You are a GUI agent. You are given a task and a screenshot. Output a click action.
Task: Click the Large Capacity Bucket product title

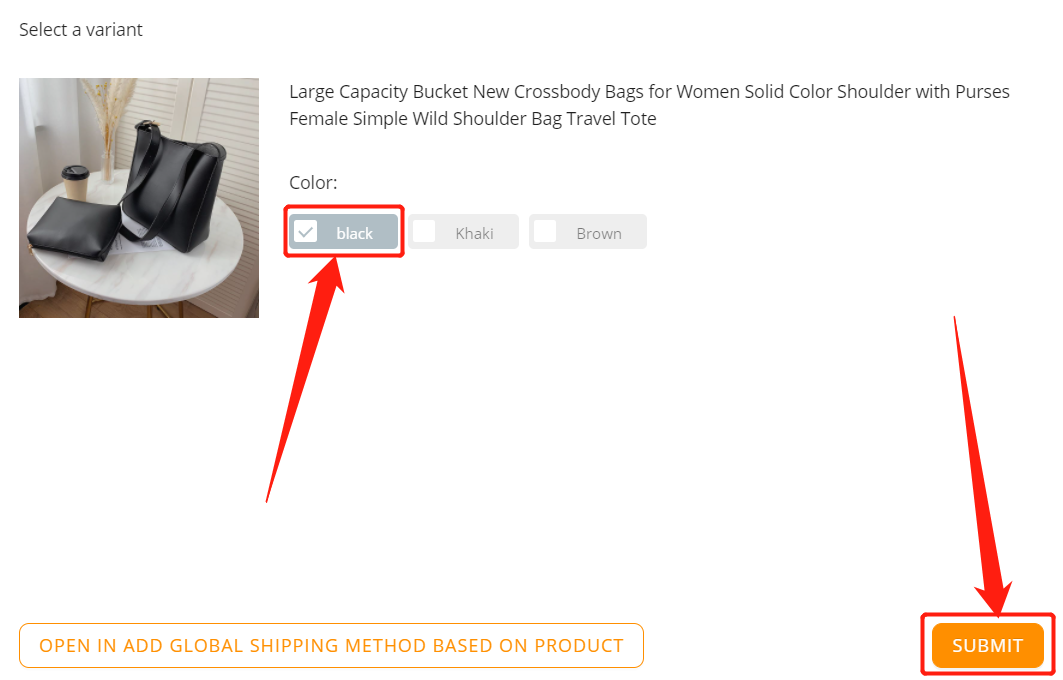pos(649,105)
